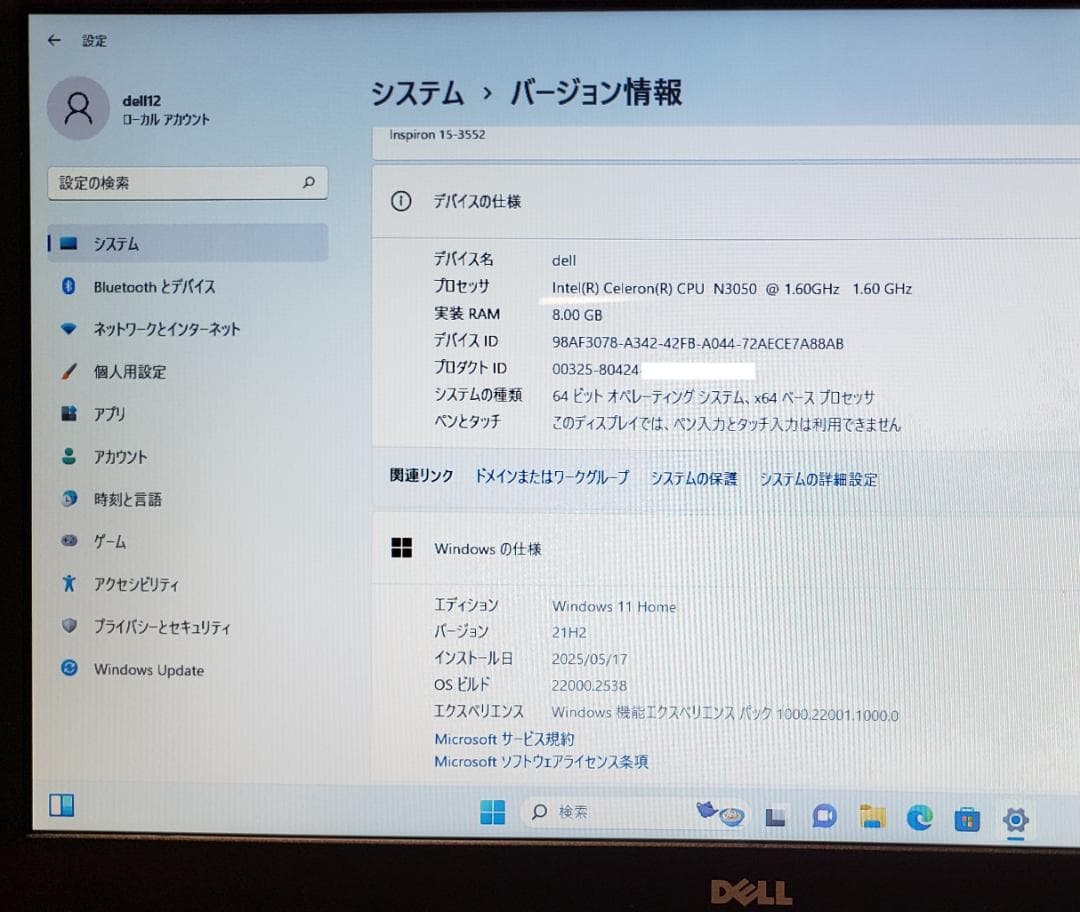Click the Windows Start button
Viewport: 1080px width, 912px height.
pyautogui.click(x=491, y=813)
